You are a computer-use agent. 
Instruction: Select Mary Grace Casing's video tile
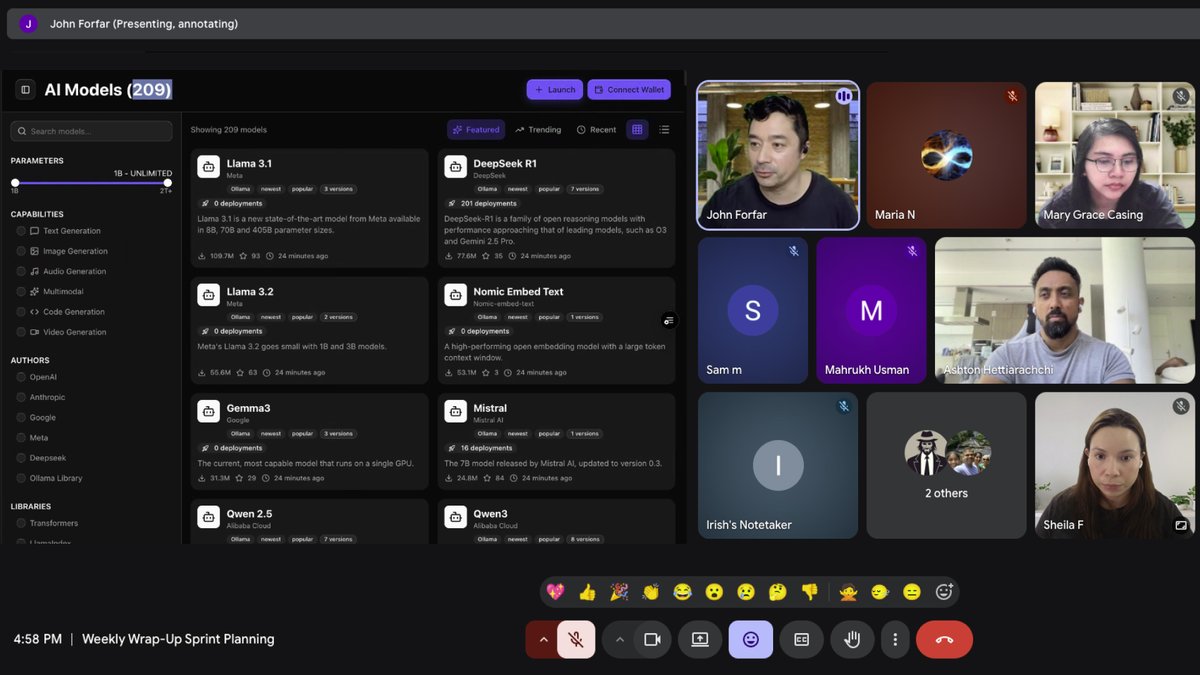pos(1115,155)
